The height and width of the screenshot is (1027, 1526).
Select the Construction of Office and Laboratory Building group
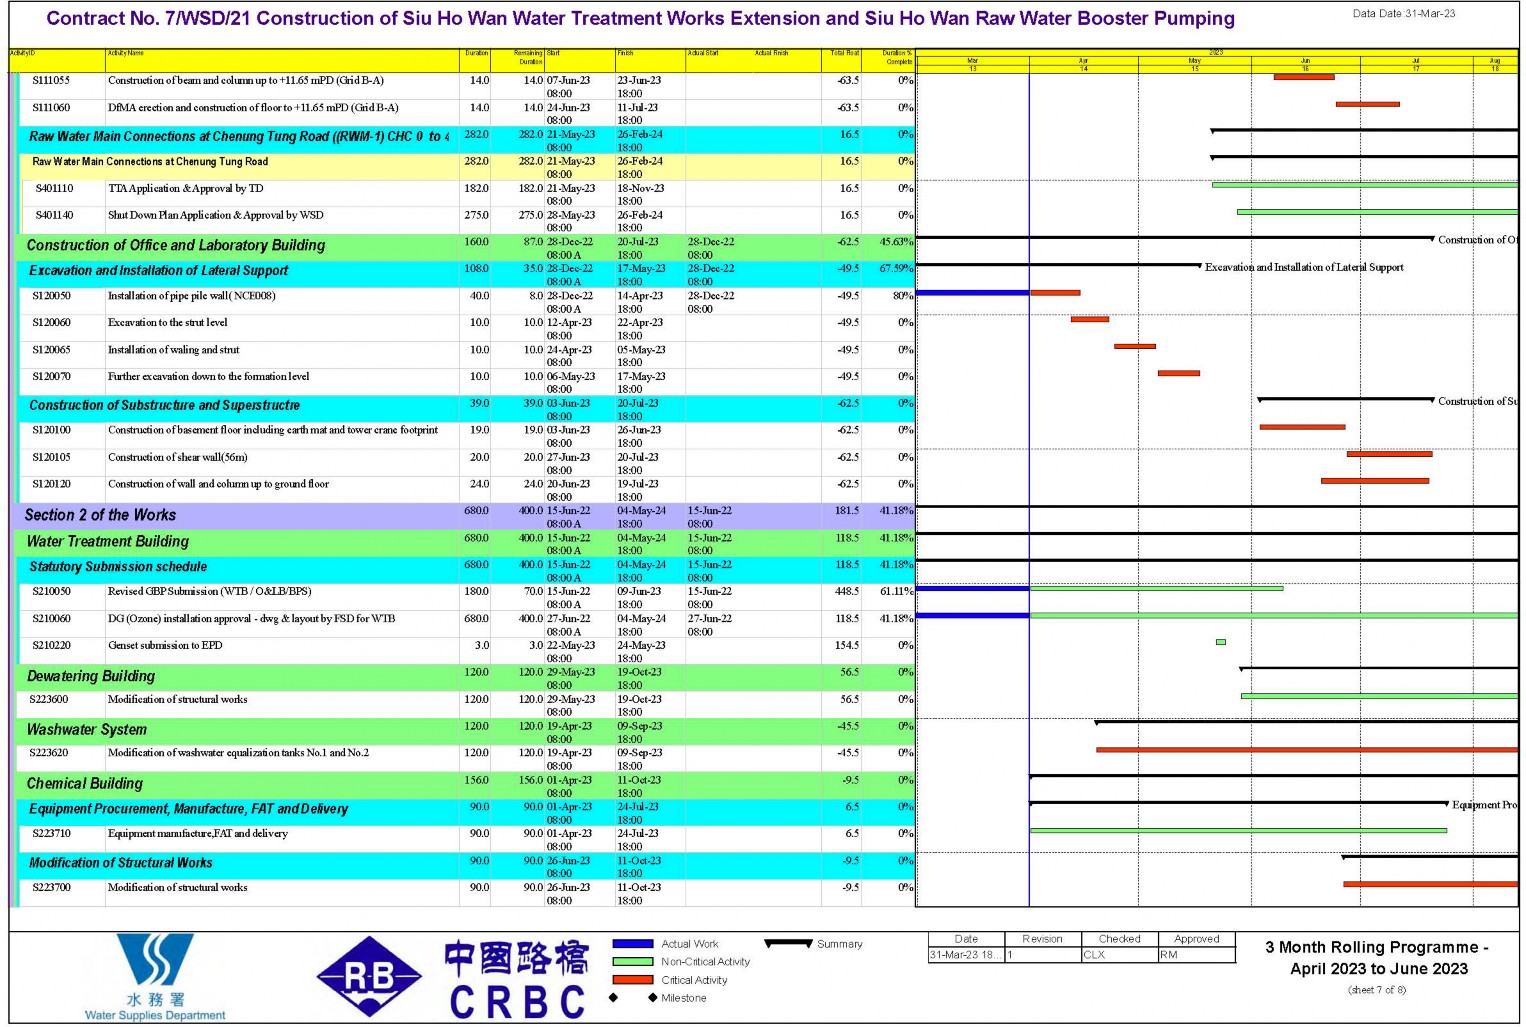(466, 247)
